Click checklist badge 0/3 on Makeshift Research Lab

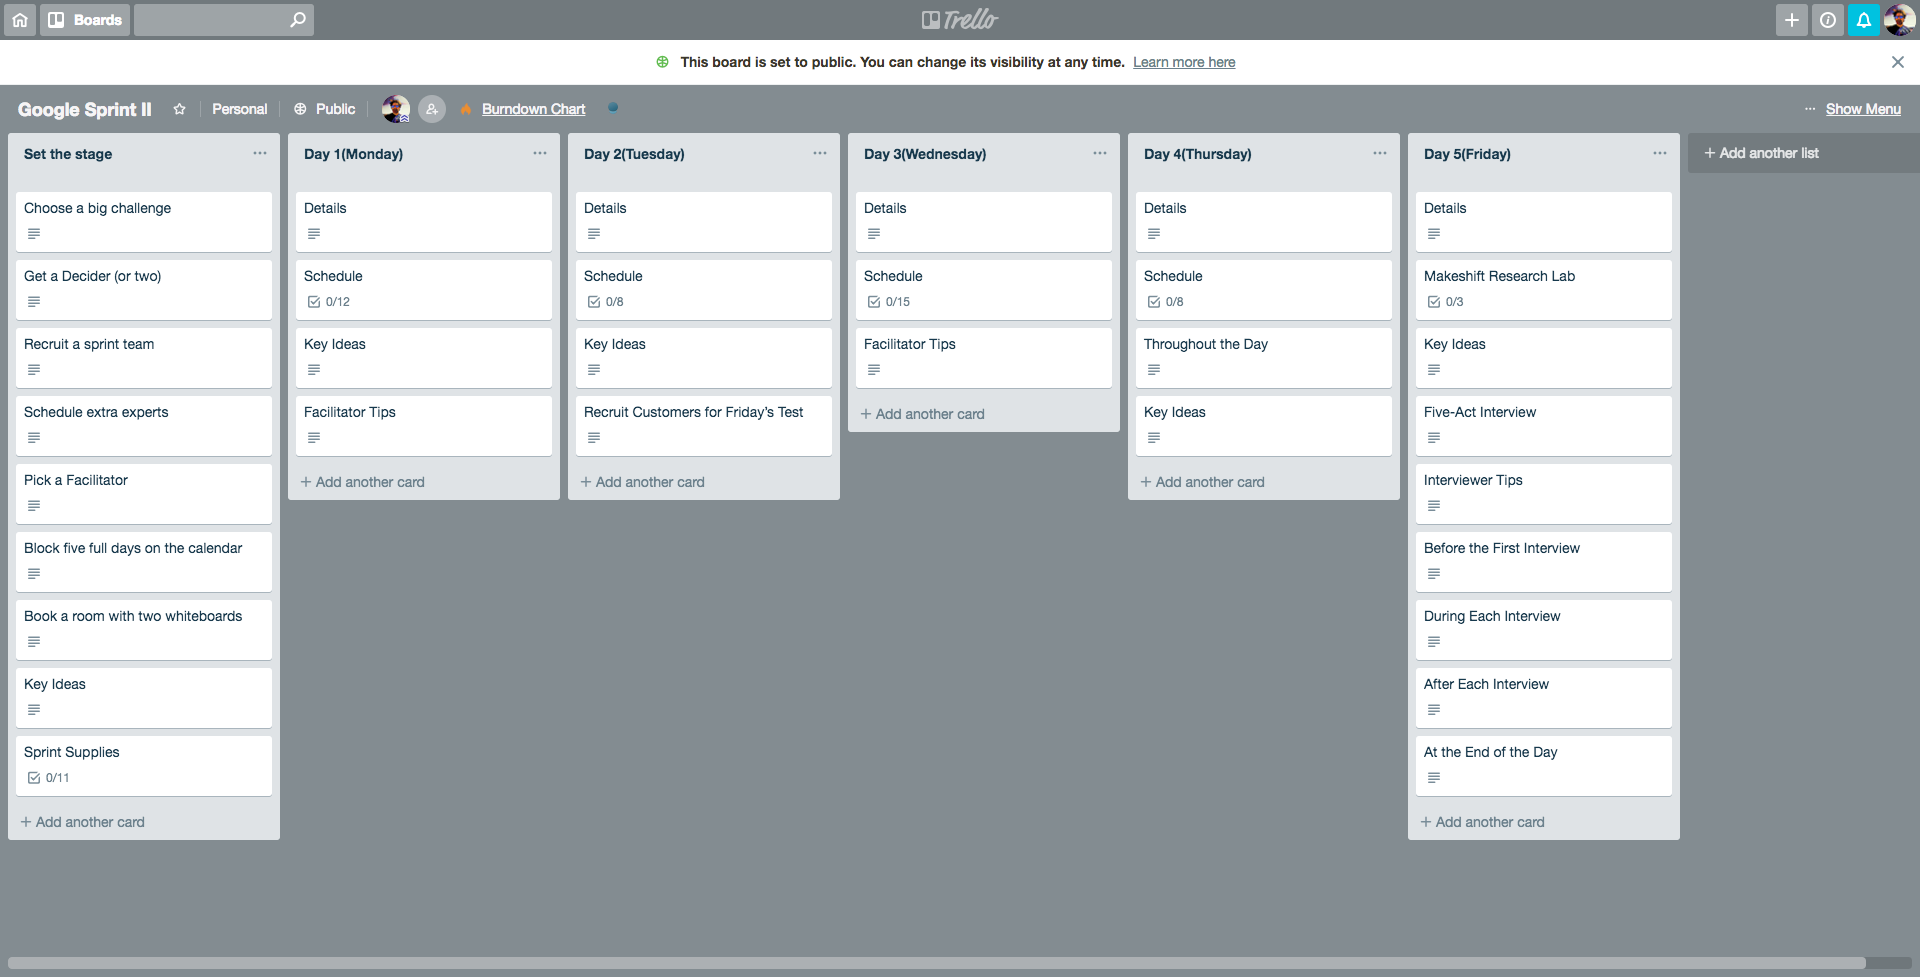1445,302
